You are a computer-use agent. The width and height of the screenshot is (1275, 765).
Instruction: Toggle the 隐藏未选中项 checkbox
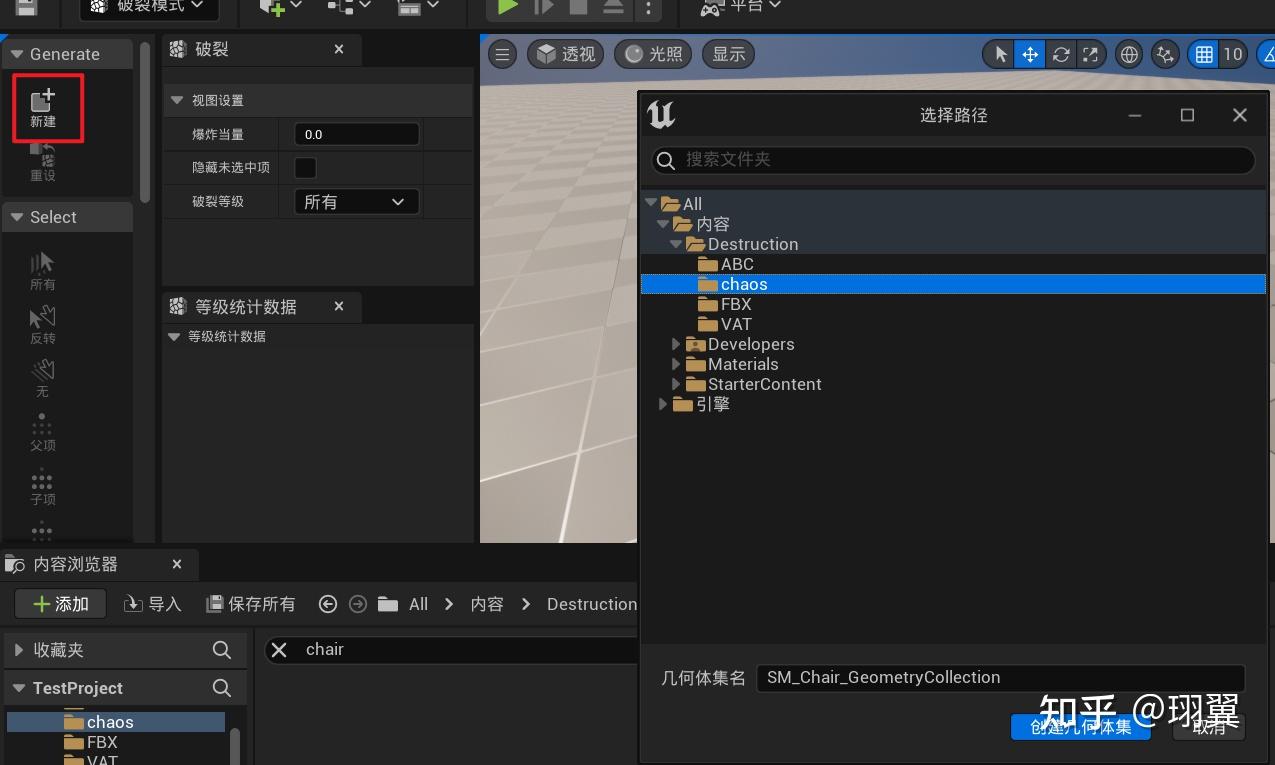[x=305, y=167]
